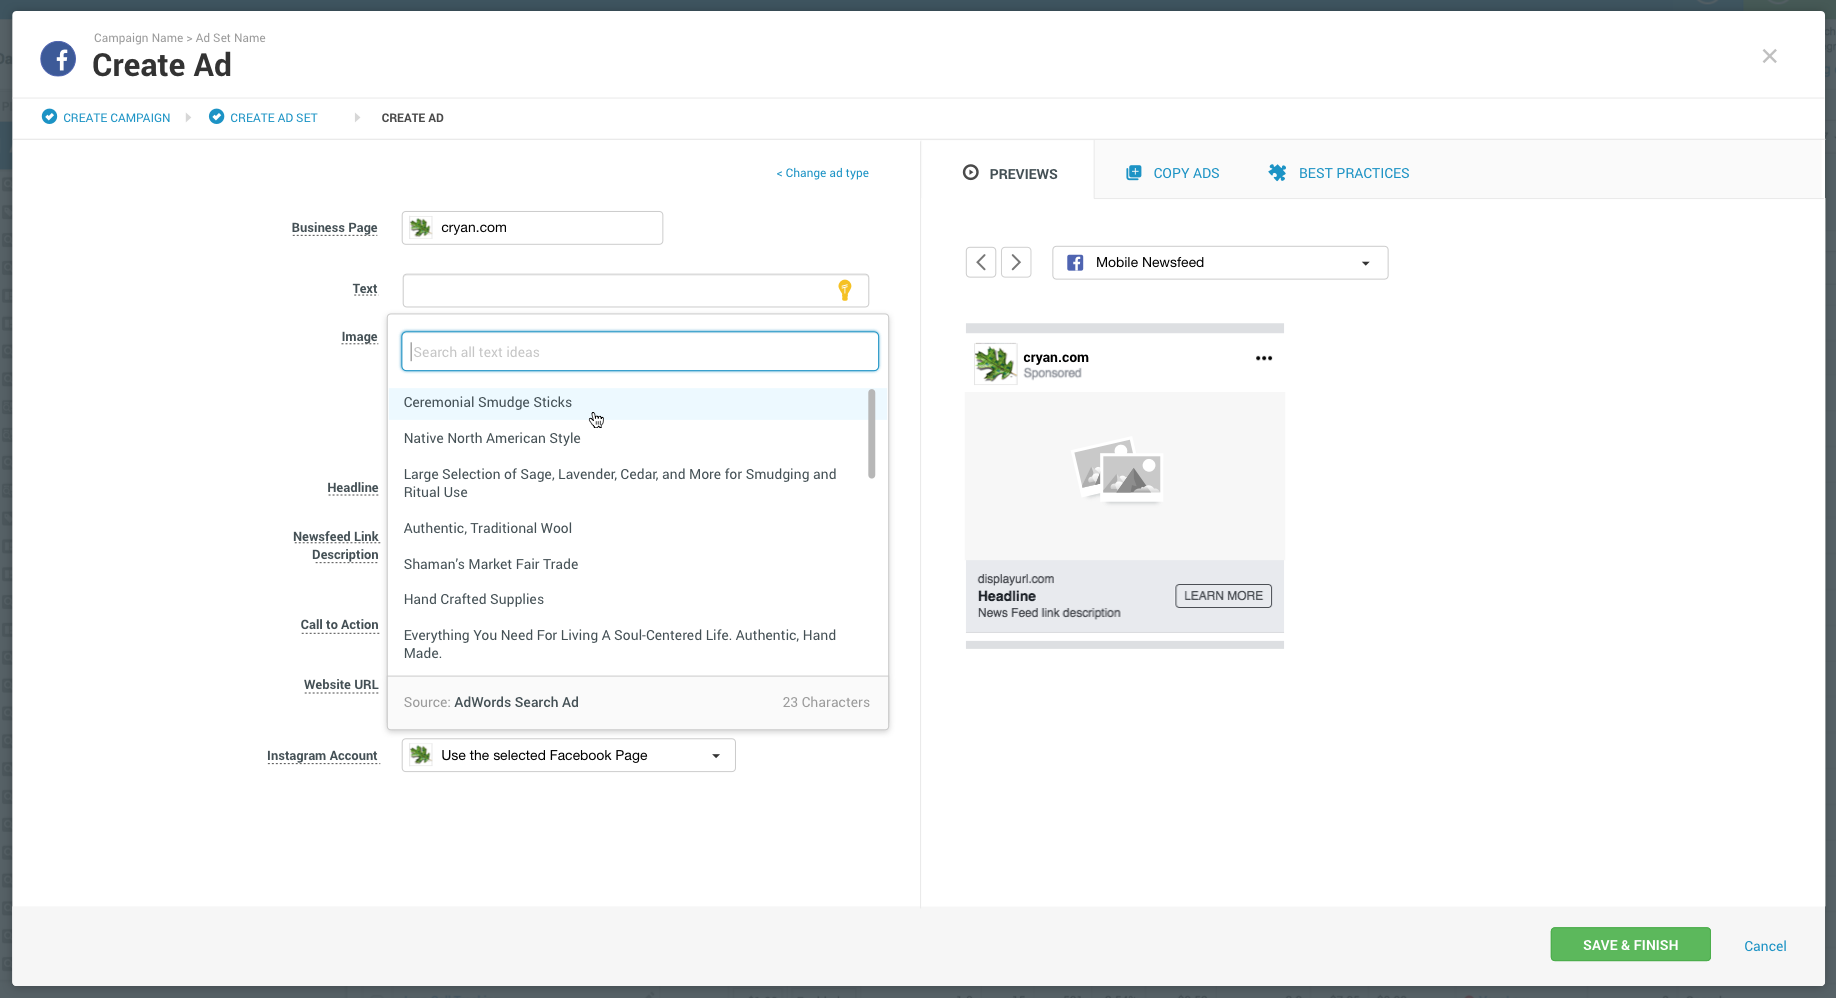Click the Facebook logo icon beside Create Ad
The height and width of the screenshot is (998, 1836).
pos(58,59)
